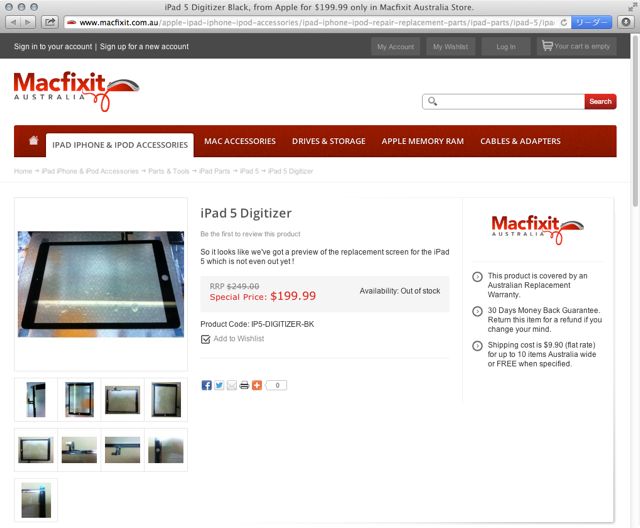Click the share counter showing 0
Screen dimensions: 640x528
click(x=277, y=385)
